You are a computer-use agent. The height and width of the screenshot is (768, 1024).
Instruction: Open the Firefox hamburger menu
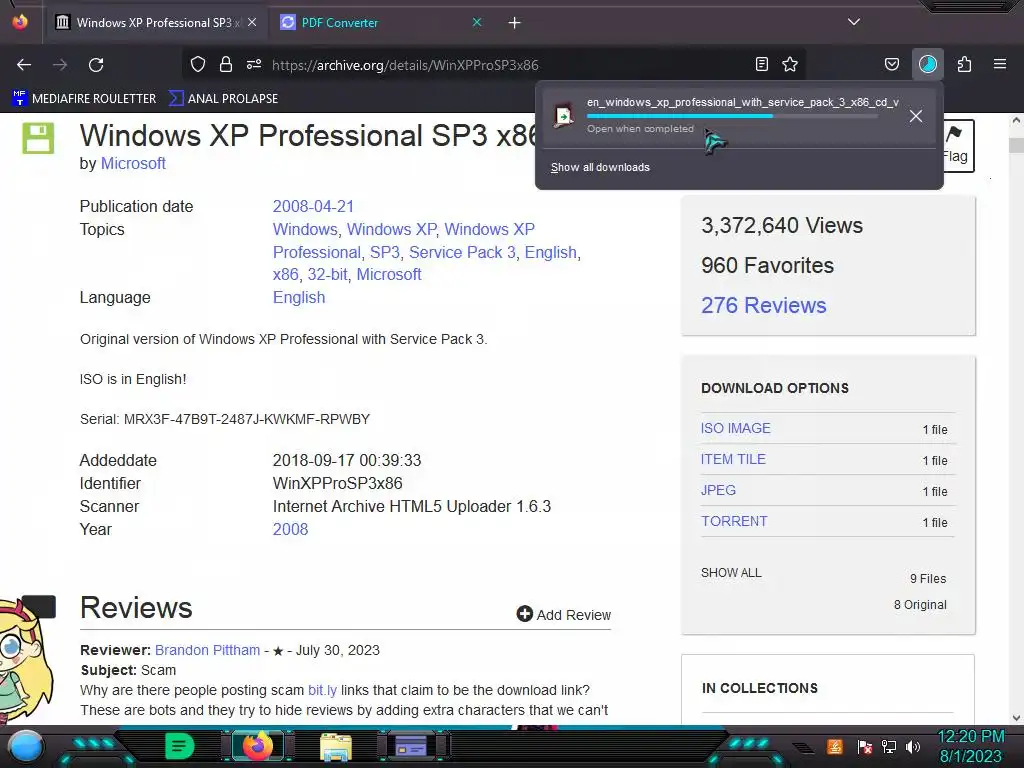(x=1000, y=64)
